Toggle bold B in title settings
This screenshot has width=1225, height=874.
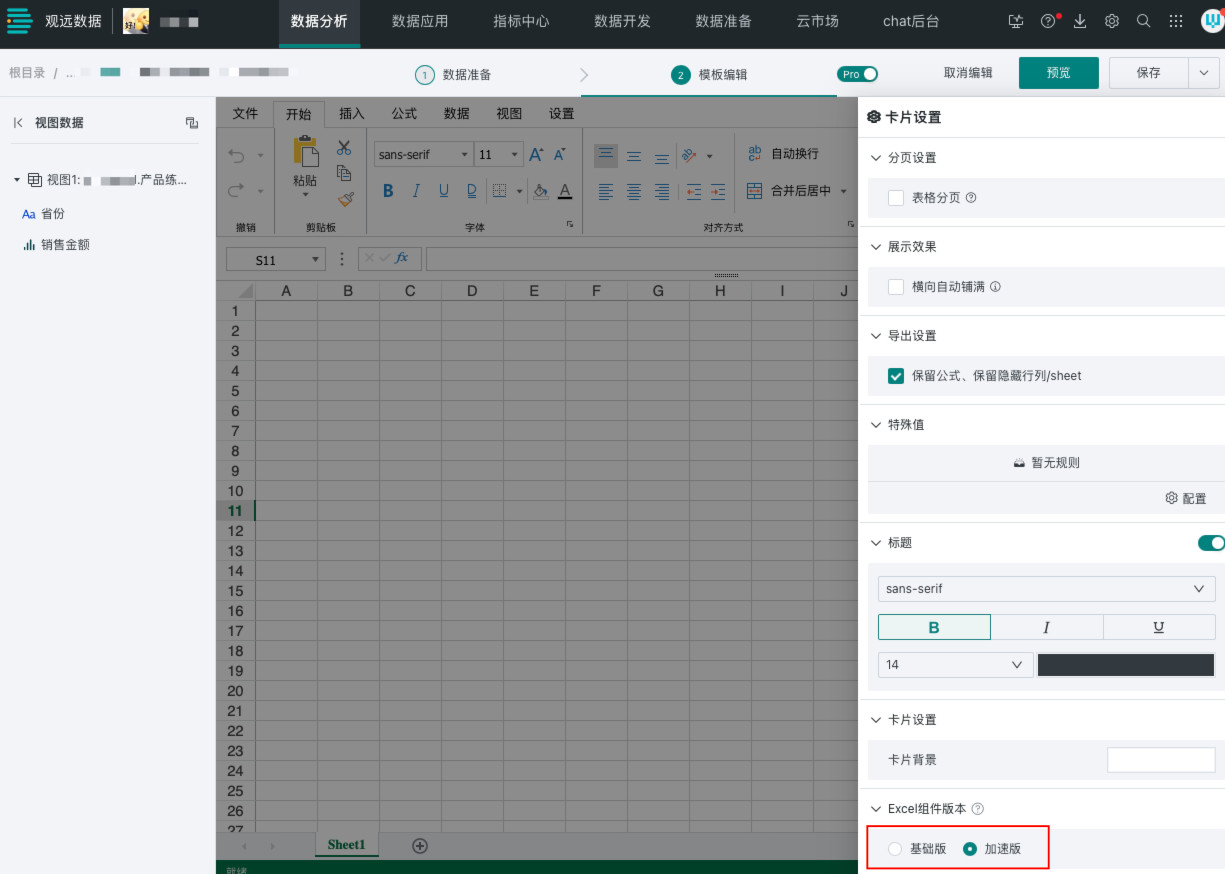point(934,627)
